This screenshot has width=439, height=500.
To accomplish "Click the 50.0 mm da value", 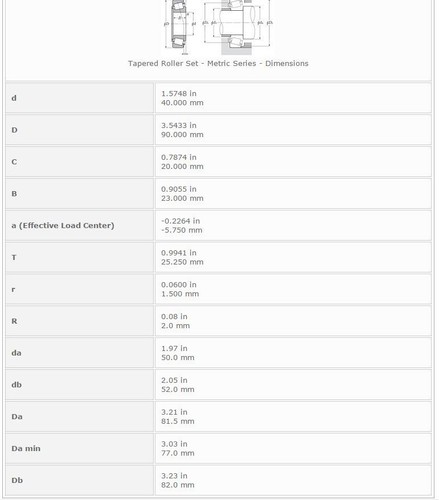I will click(x=178, y=358).
